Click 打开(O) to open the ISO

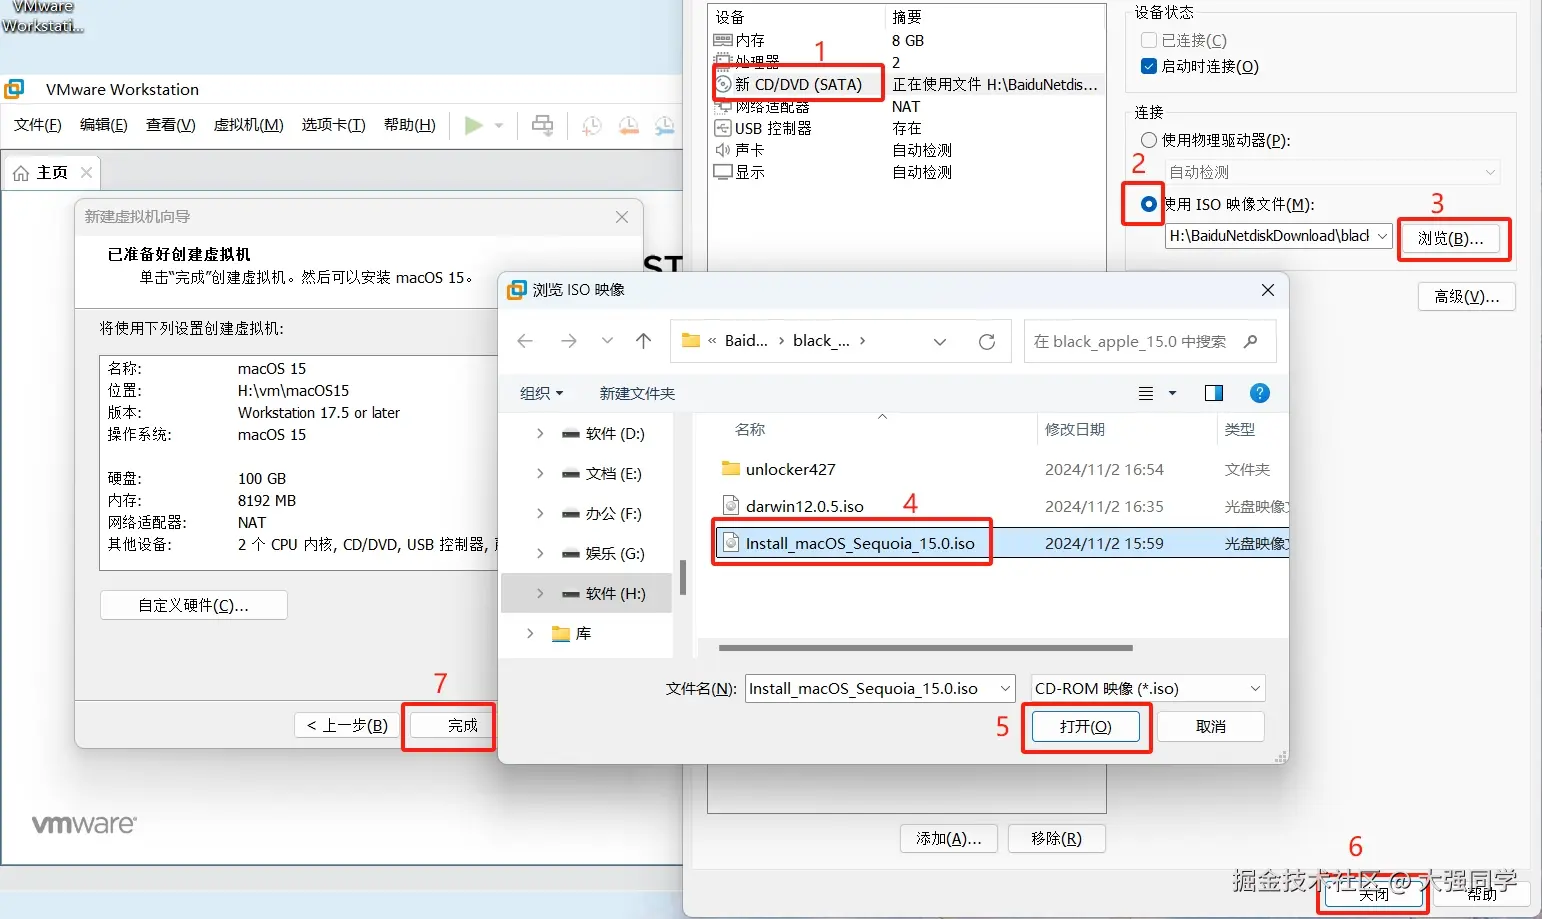(x=1086, y=726)
